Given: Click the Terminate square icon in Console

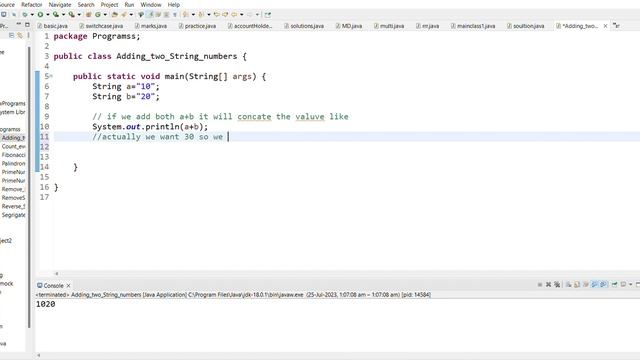Looking at the screenshot, I should [540, 284].
